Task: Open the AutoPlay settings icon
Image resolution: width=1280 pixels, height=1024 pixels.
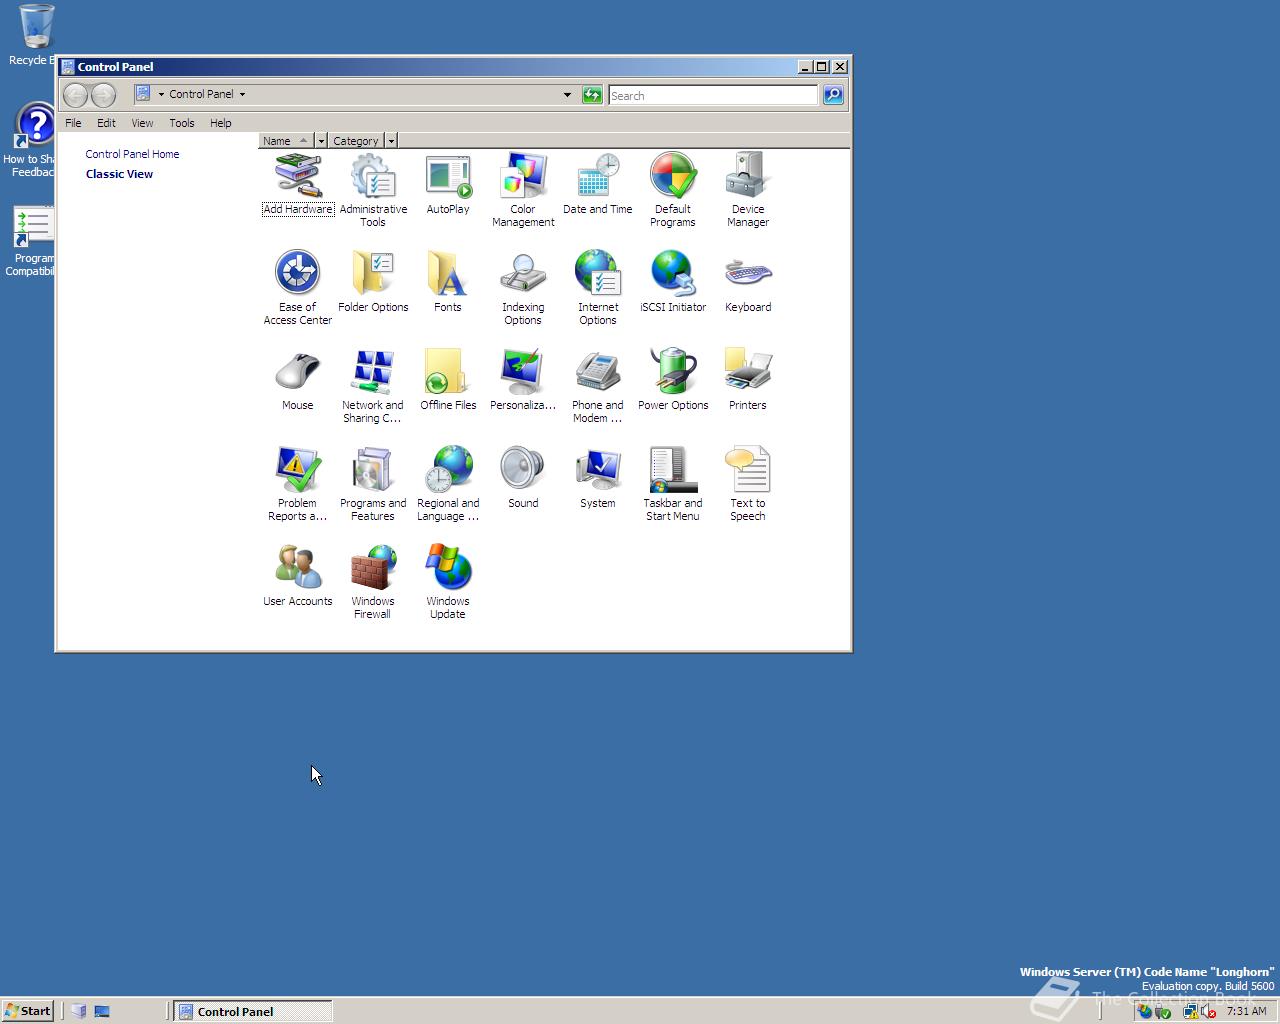Action: point(448,184)
